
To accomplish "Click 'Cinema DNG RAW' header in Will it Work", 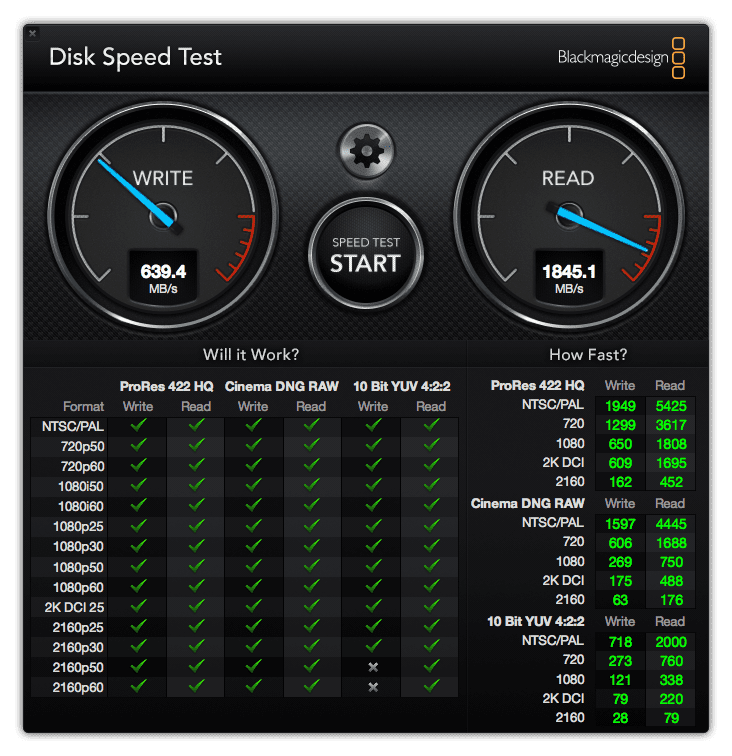I will pyautogui.click(x=282, y=387).
